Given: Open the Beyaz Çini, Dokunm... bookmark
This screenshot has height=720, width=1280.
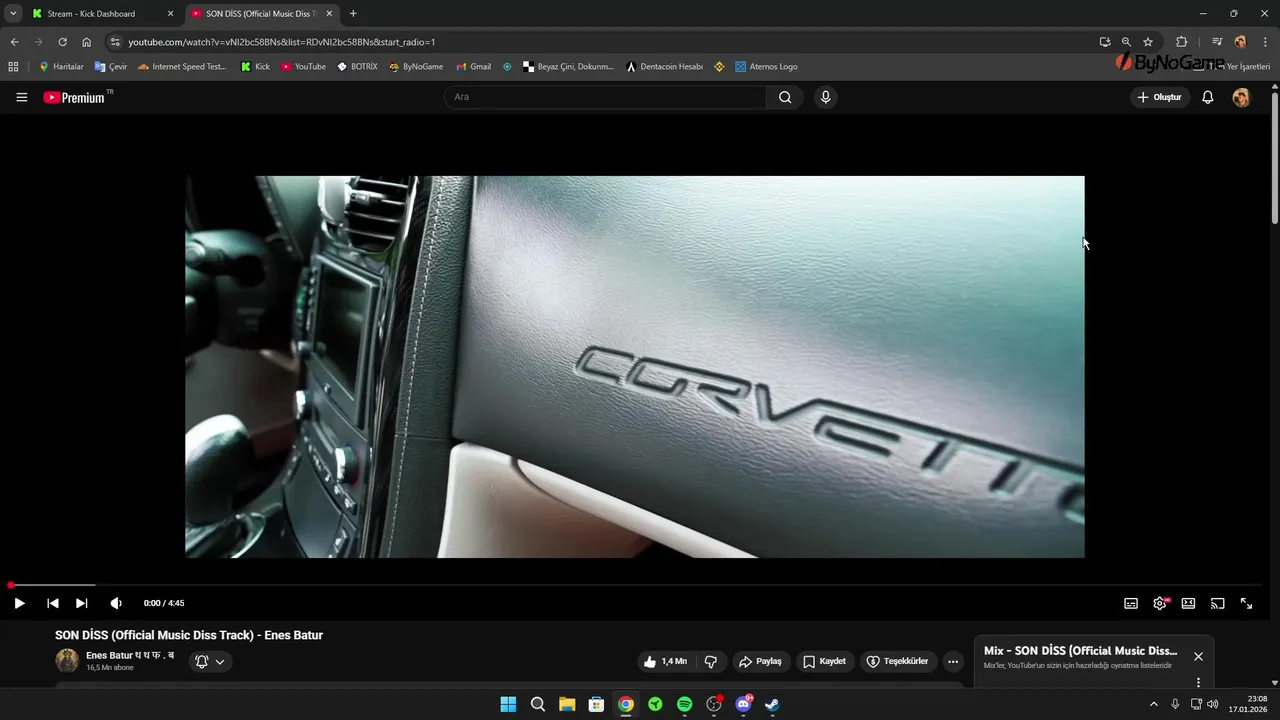Looking at the screenshot, I should 568,67.
